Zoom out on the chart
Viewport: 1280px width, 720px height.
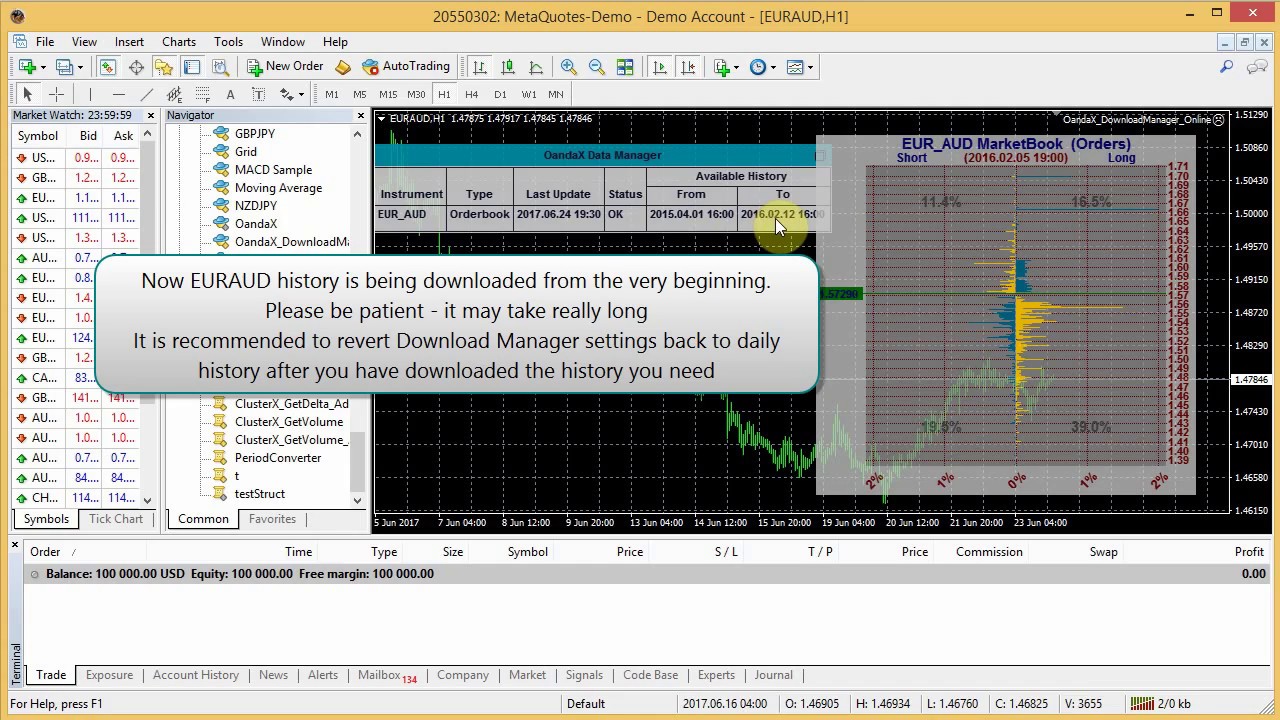point(596,67)
